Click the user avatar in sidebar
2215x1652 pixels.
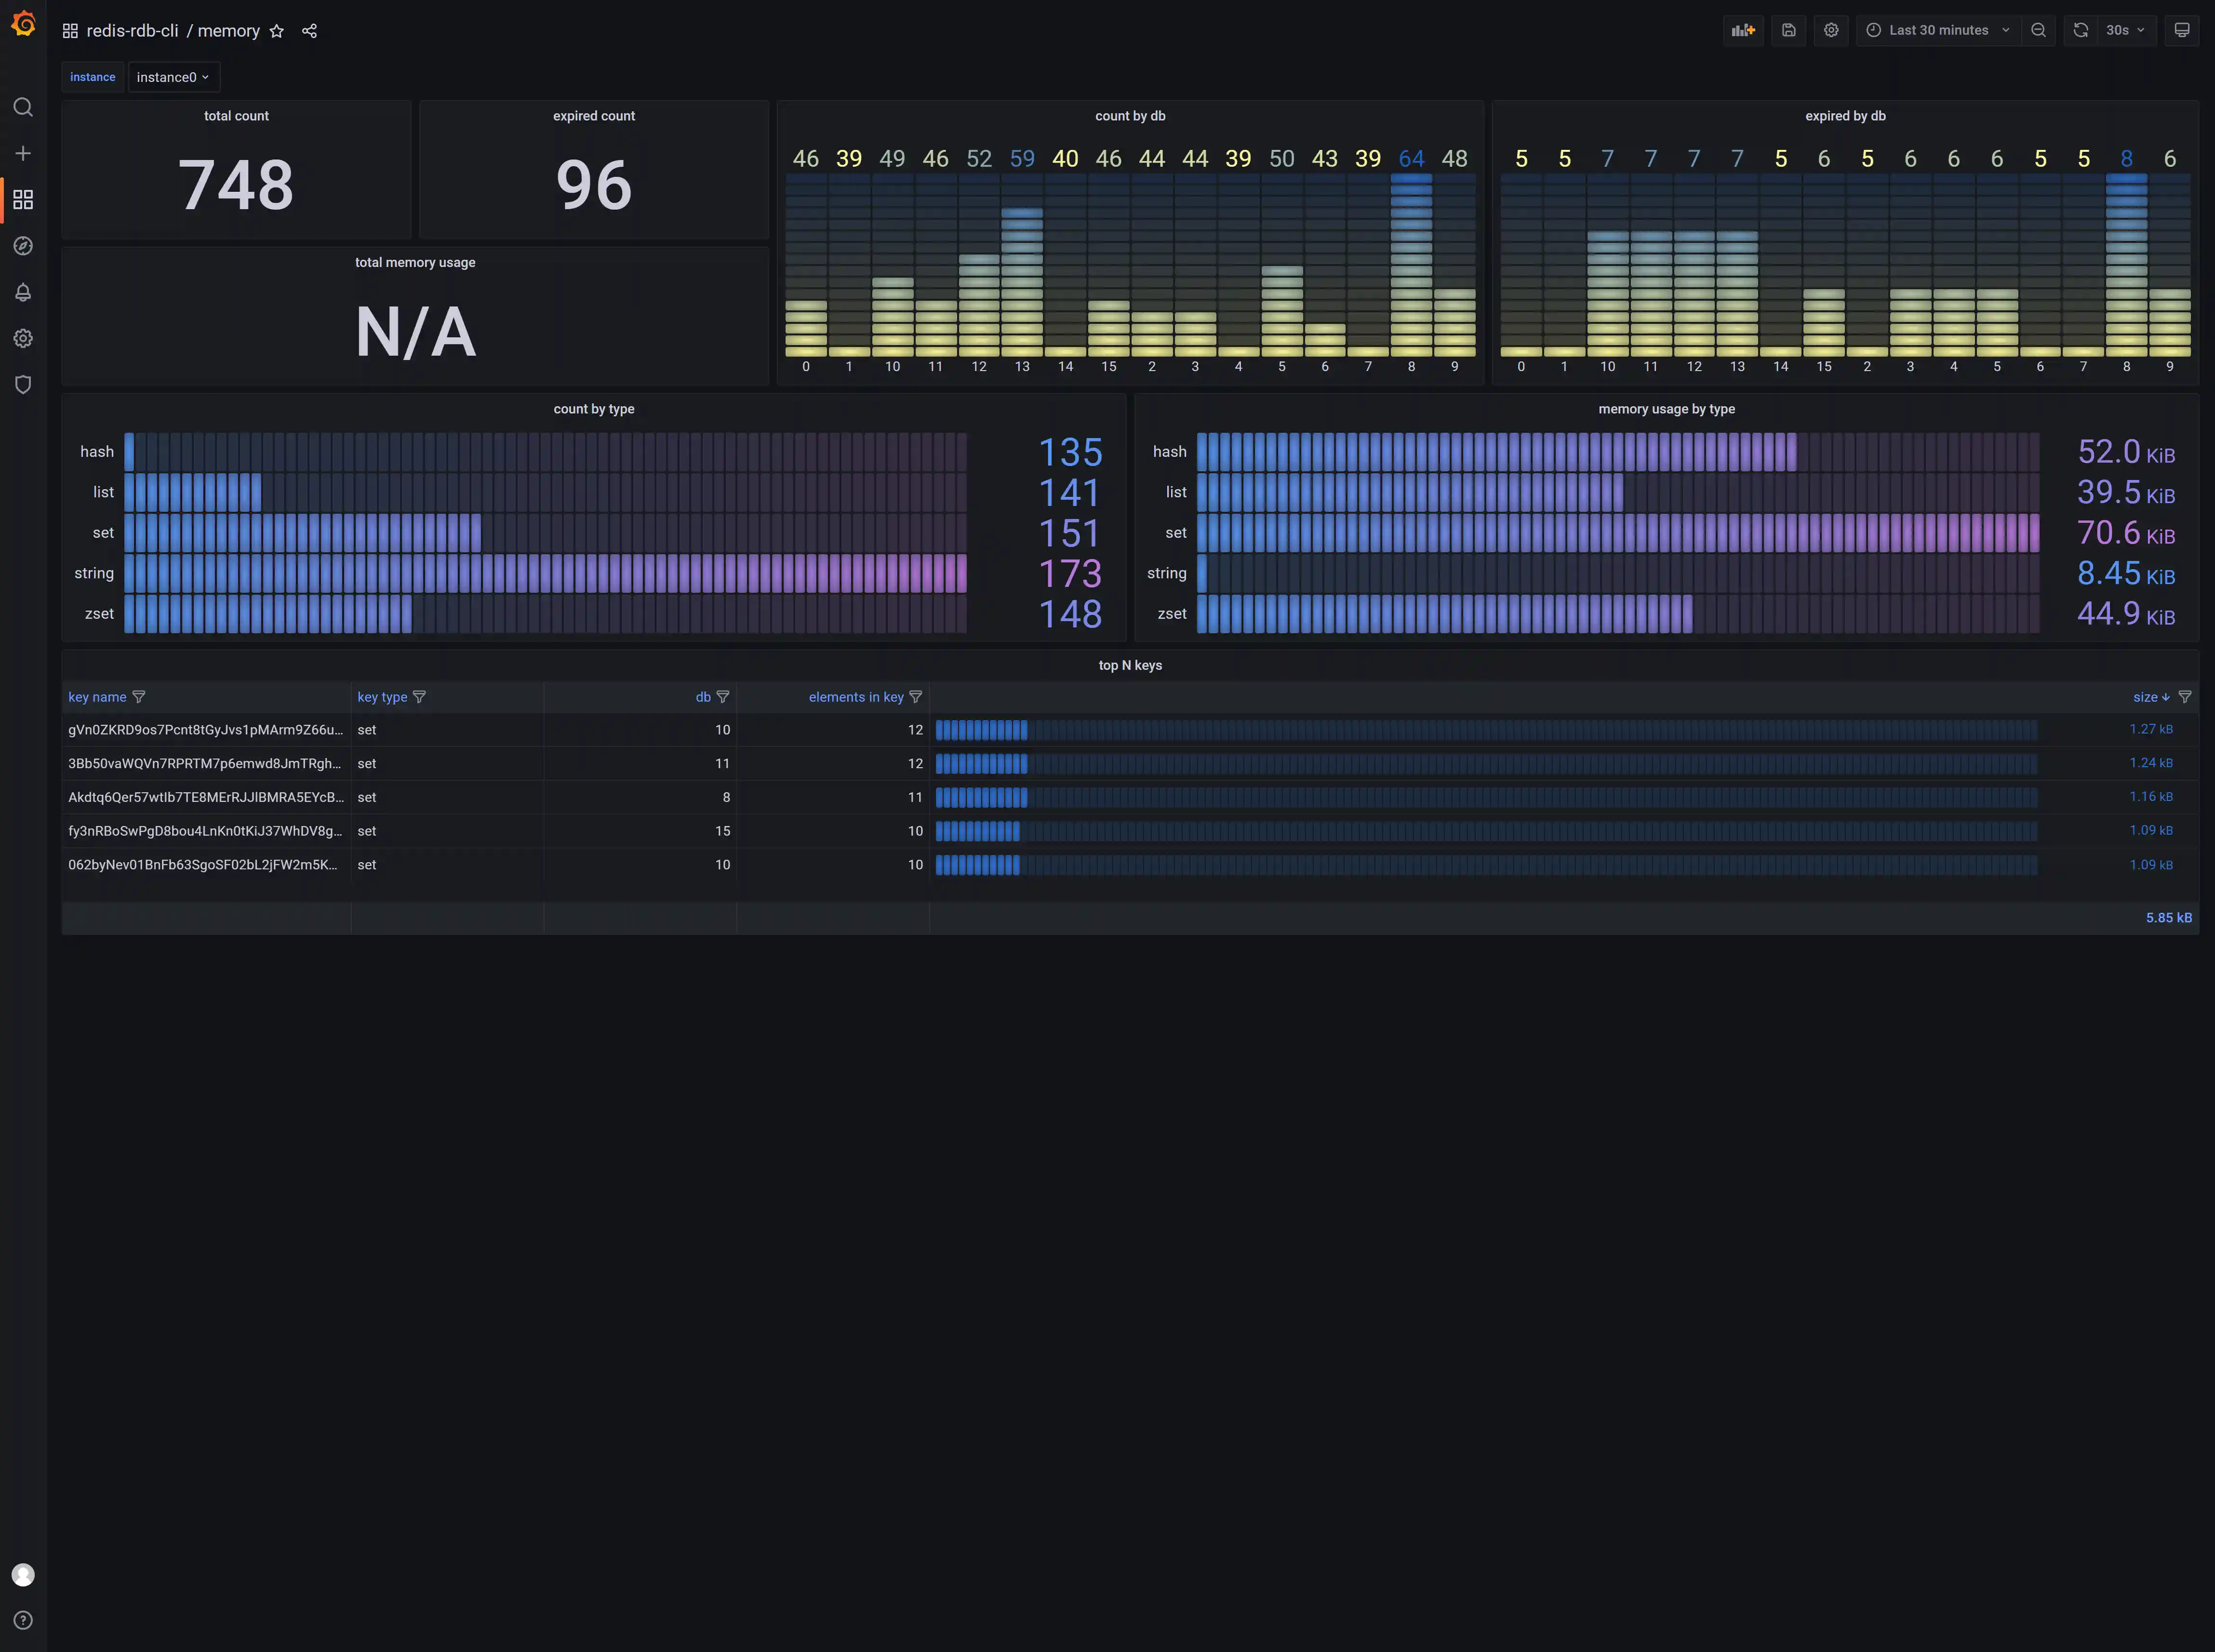[23, 1575]
